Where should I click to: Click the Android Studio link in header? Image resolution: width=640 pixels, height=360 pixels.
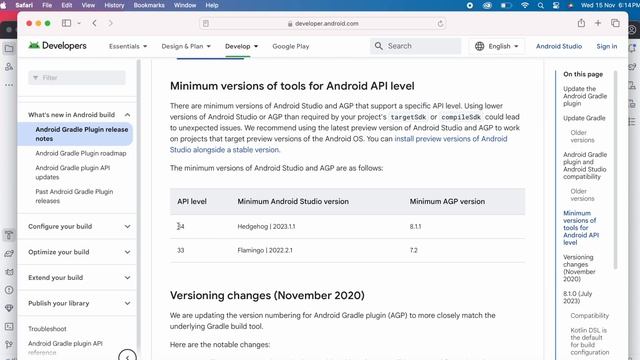click(559, 46)
